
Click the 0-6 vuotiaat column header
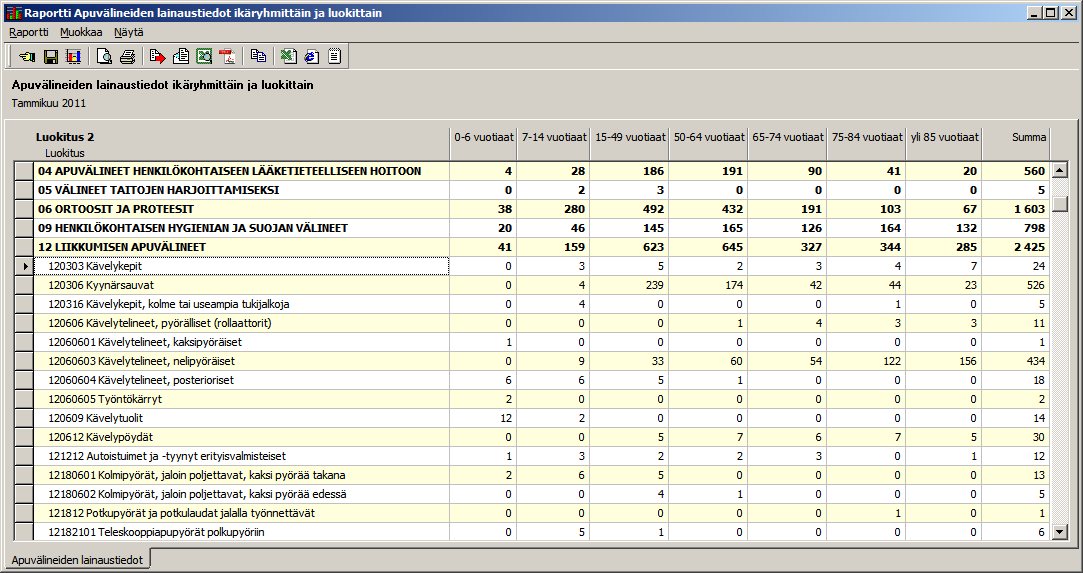(483, 137)
